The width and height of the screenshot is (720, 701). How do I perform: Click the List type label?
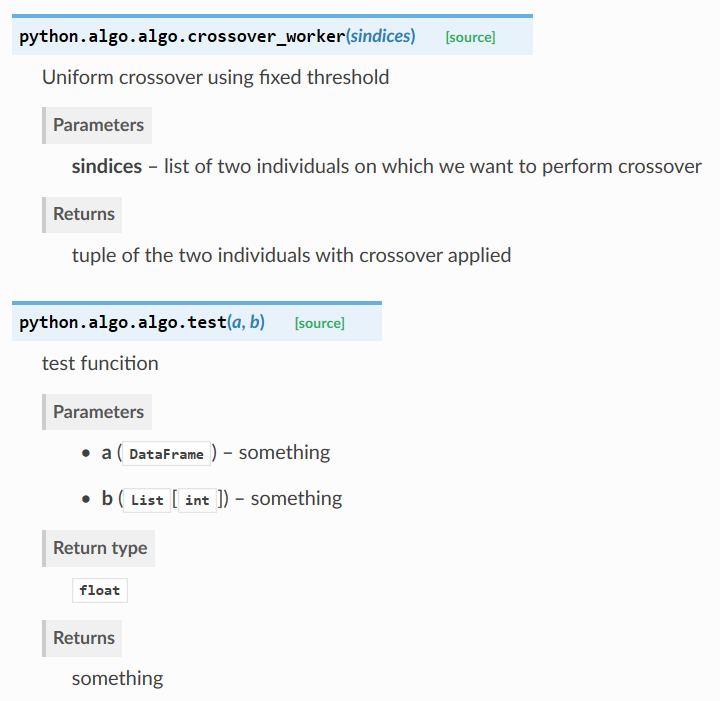click(147, 500)
